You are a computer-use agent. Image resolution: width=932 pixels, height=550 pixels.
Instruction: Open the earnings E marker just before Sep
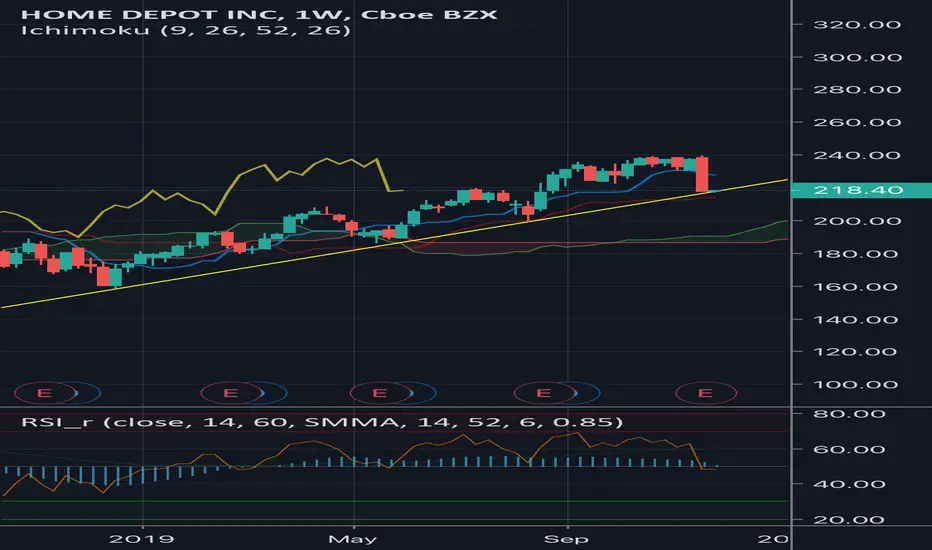544,393
